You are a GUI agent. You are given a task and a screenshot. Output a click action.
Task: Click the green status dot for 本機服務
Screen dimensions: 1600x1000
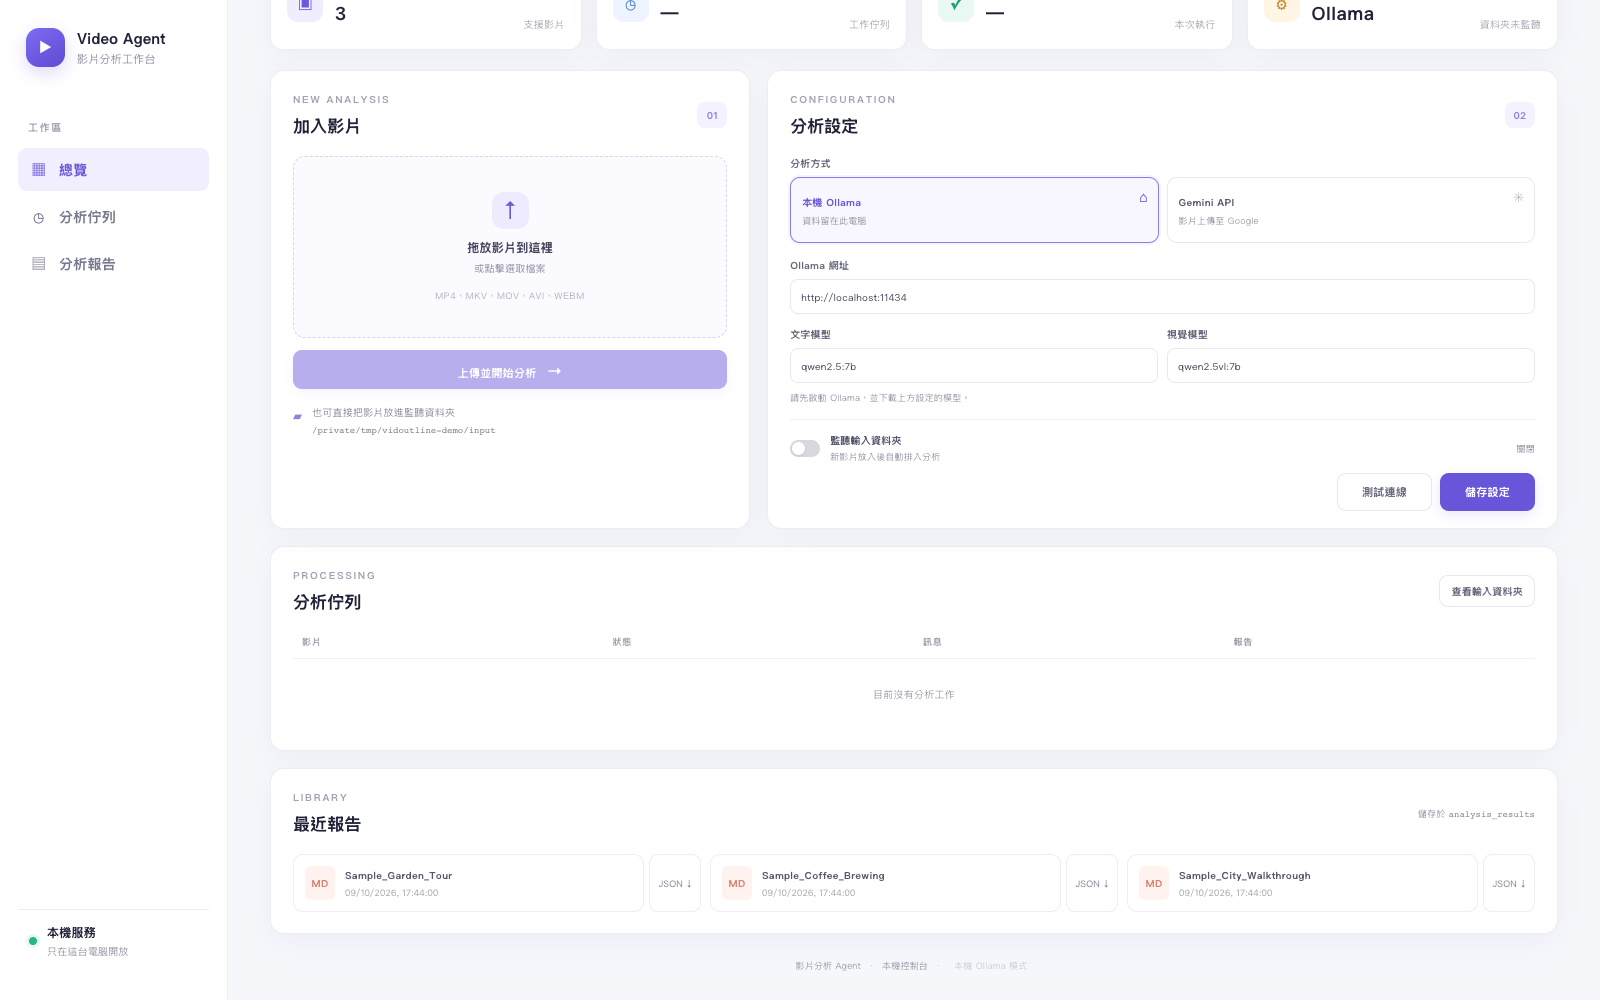click(x=33, y=941)
